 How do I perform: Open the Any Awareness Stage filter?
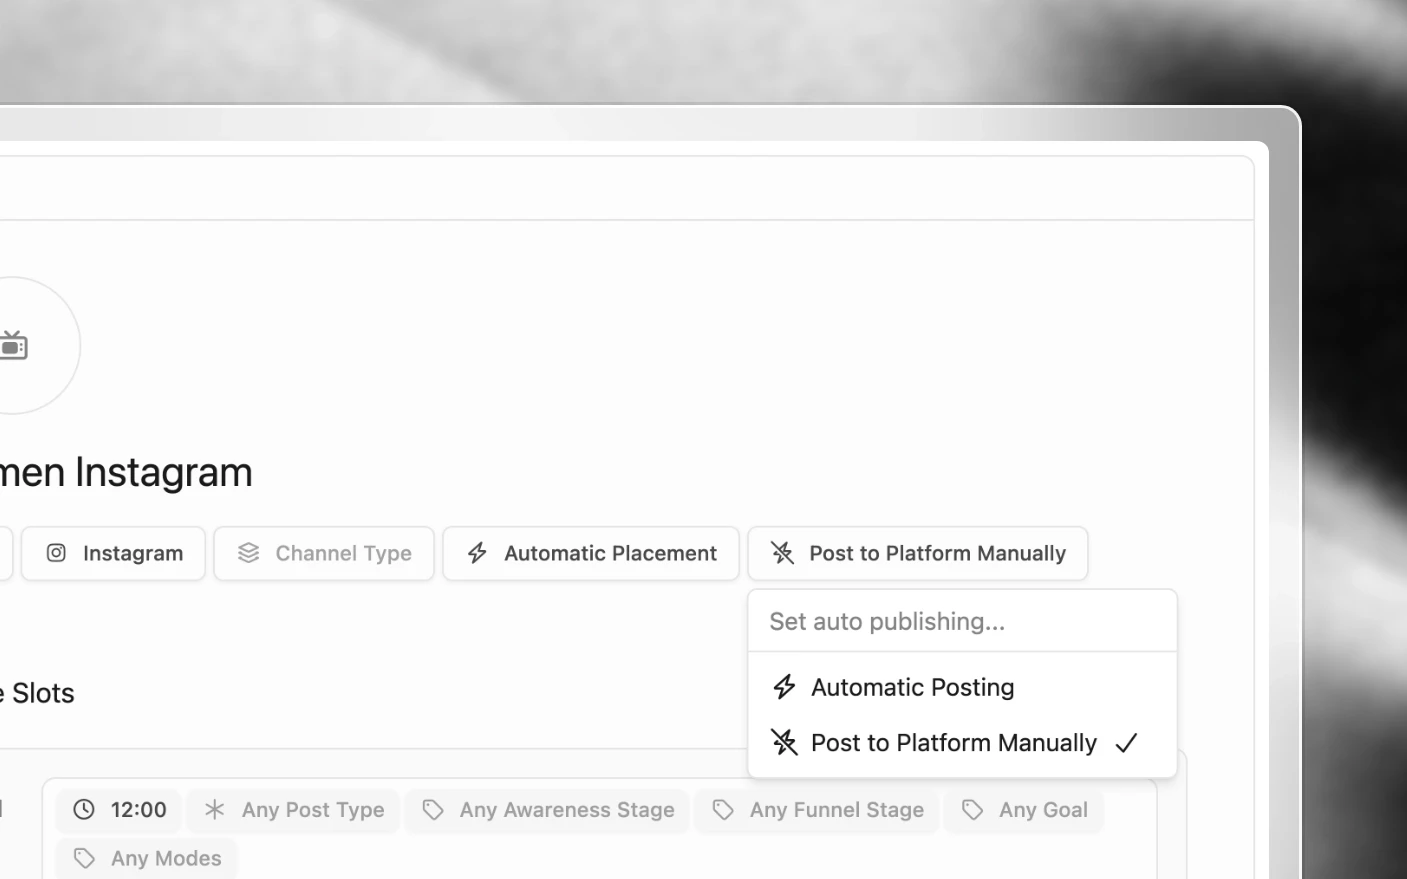548,810
